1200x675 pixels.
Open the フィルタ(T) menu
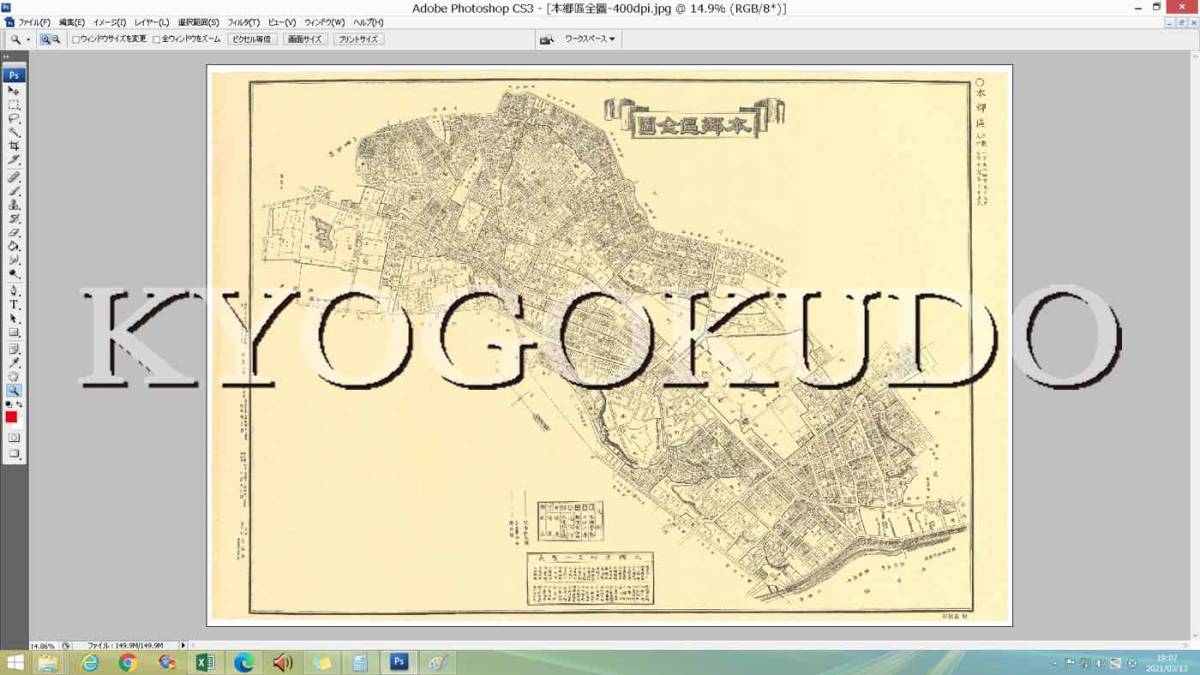[243, 22]
